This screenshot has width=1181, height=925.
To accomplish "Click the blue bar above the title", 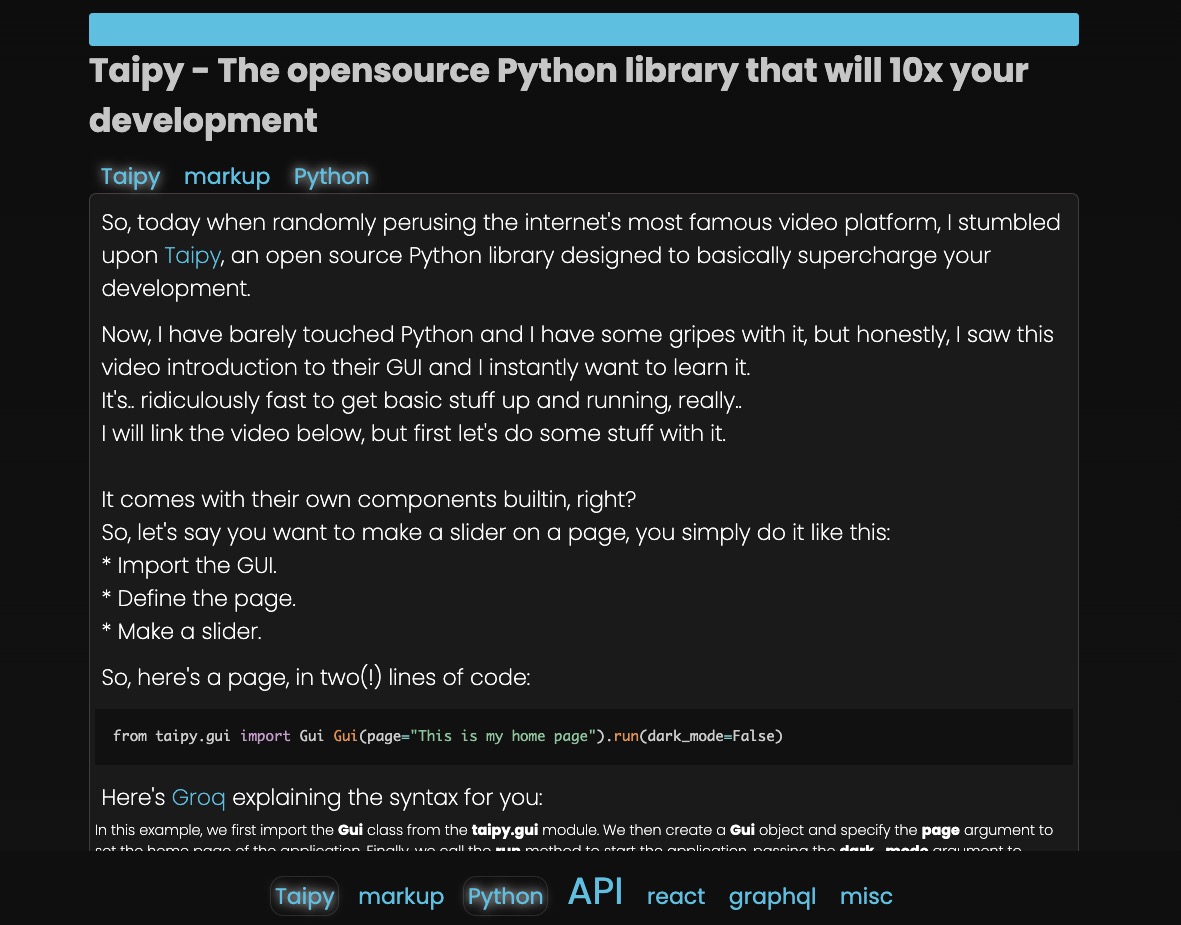I will coord(584,29).
